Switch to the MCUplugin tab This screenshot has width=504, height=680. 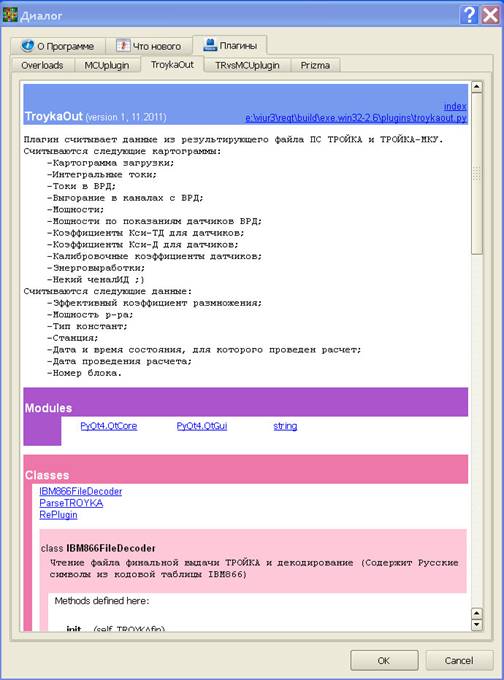tap(107, 65)
